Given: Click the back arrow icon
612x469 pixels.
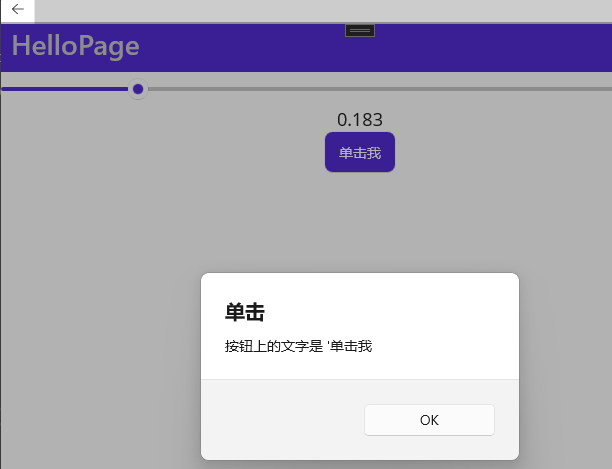Looking at the screenshot, I should click(18, 9).
